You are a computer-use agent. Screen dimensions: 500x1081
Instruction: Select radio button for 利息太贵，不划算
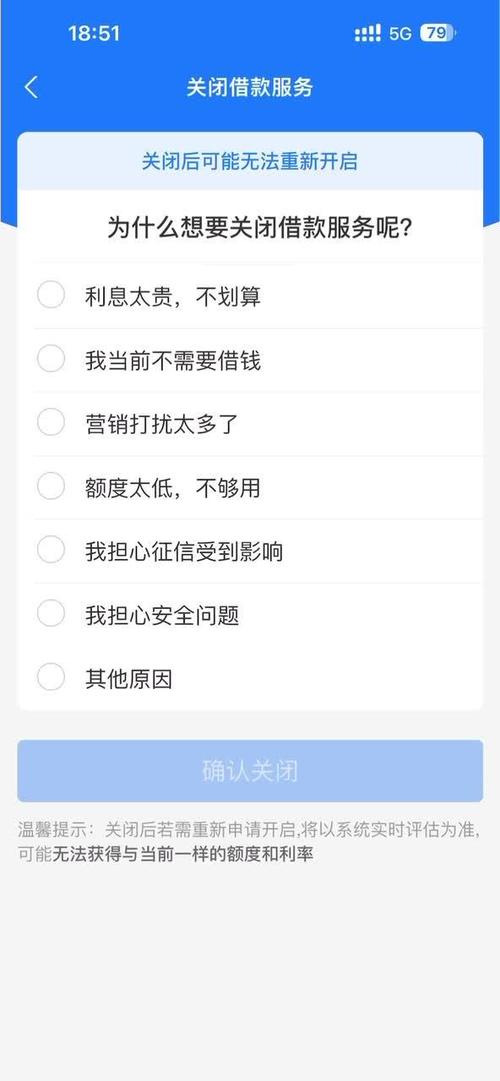click(51, 295)
